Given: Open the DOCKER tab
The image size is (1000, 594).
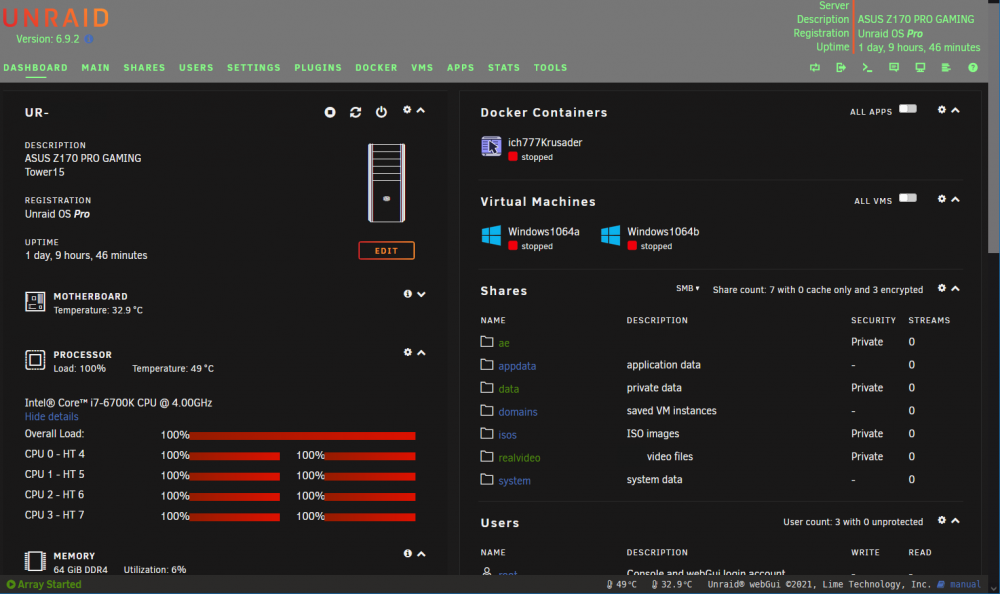Looking at the screenshot, I should (376, 68).
